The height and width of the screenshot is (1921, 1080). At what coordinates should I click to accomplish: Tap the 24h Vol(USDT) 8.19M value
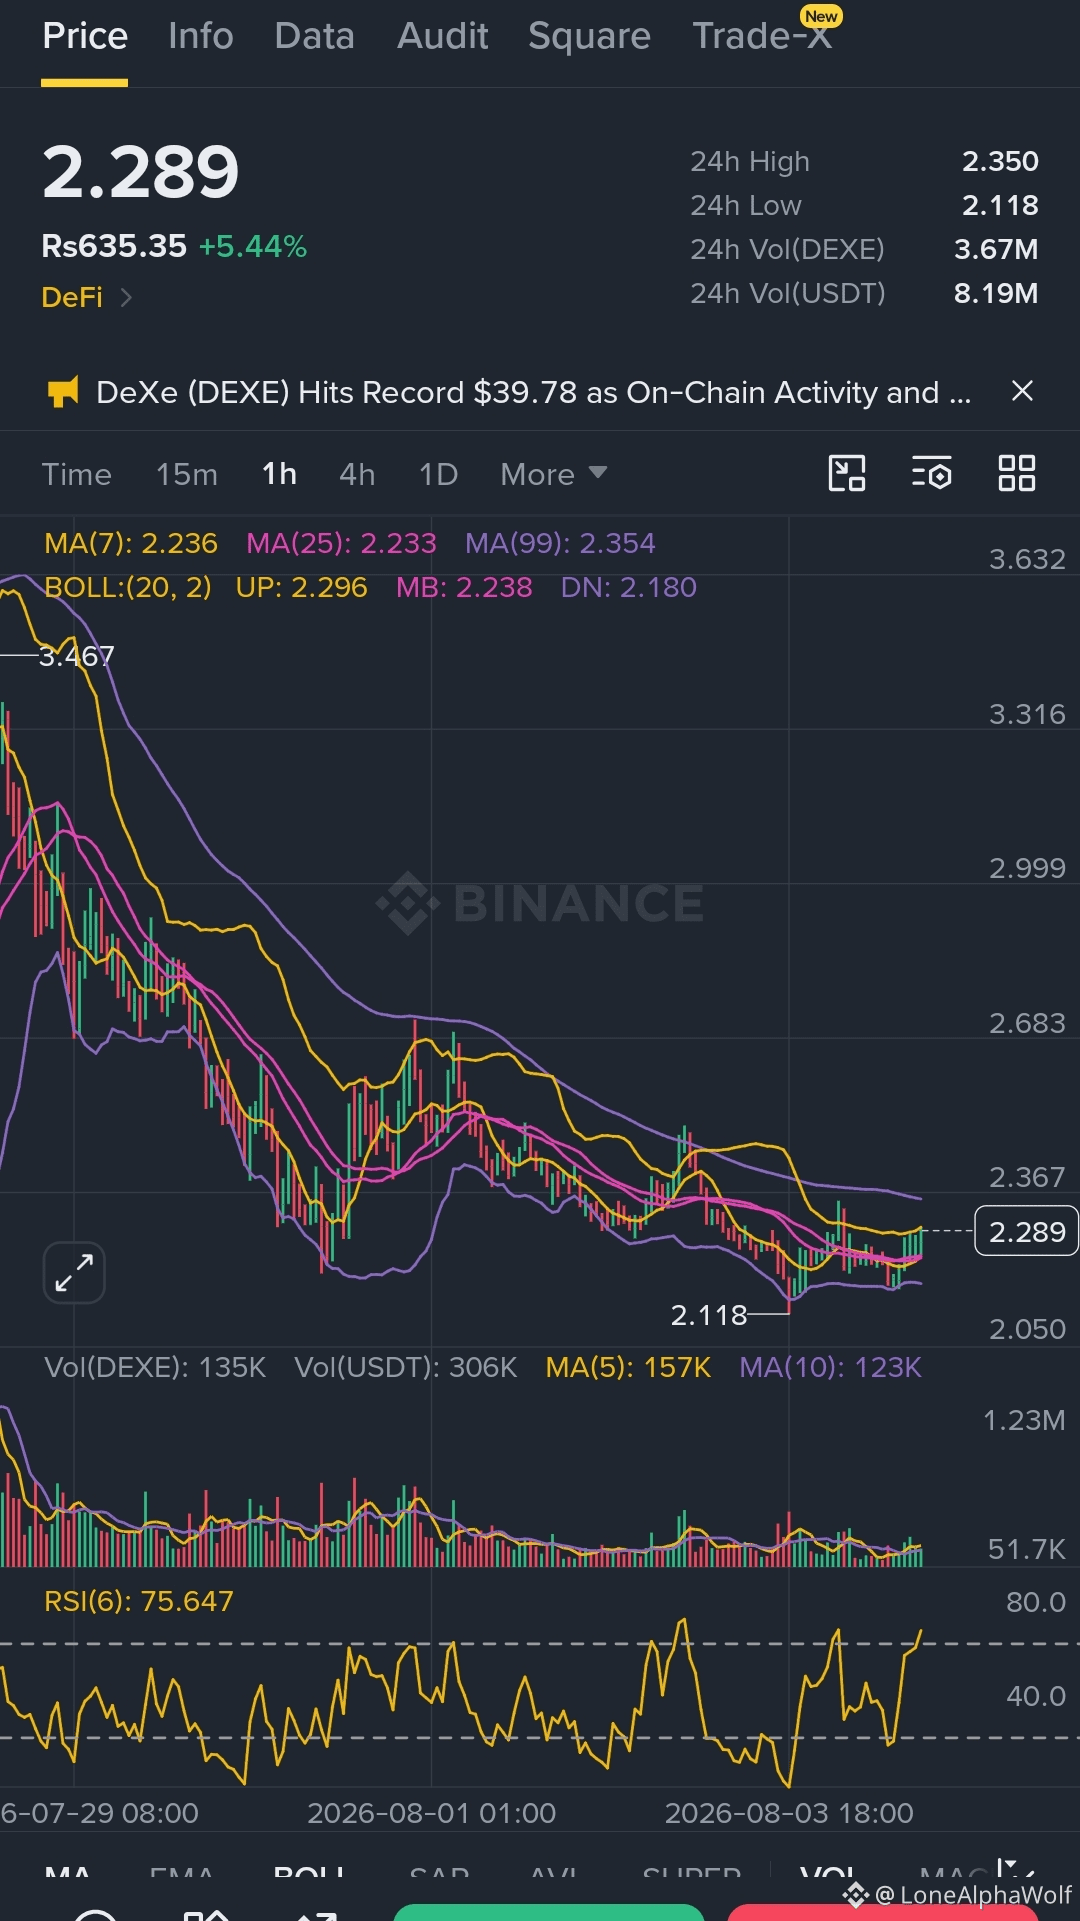tap(996, 293)
